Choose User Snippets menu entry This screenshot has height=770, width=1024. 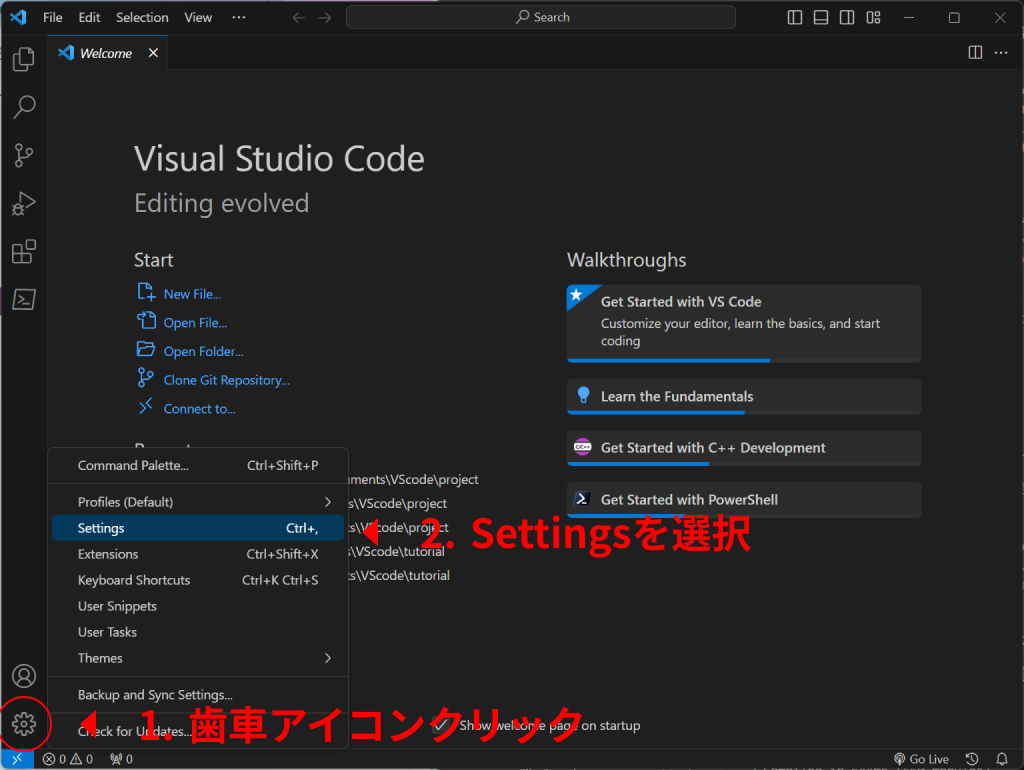(198, 607)
